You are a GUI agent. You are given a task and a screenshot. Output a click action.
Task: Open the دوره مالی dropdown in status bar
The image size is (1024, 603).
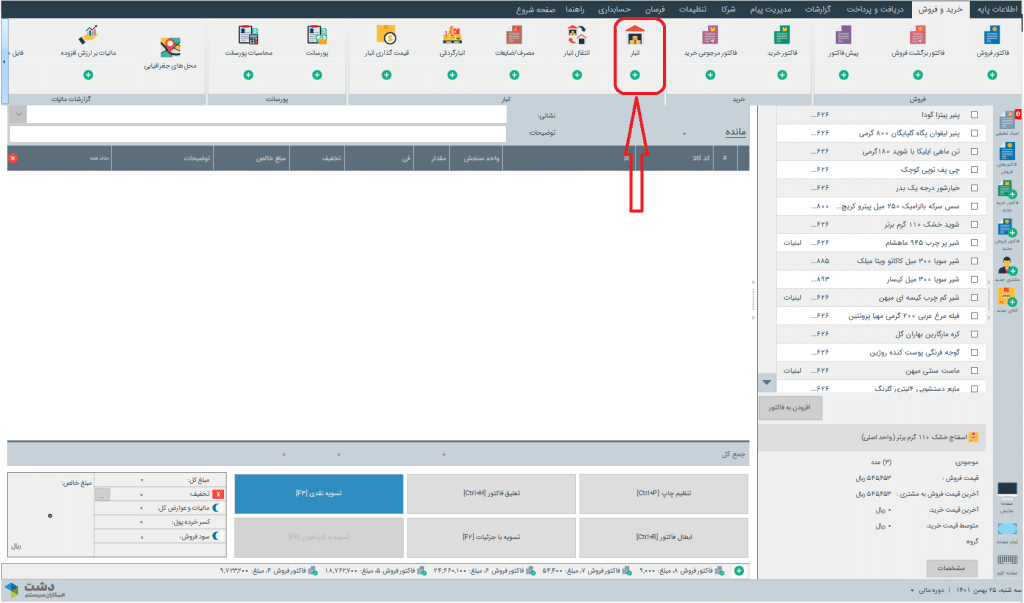pyautogui.click(x=912, y=591)
